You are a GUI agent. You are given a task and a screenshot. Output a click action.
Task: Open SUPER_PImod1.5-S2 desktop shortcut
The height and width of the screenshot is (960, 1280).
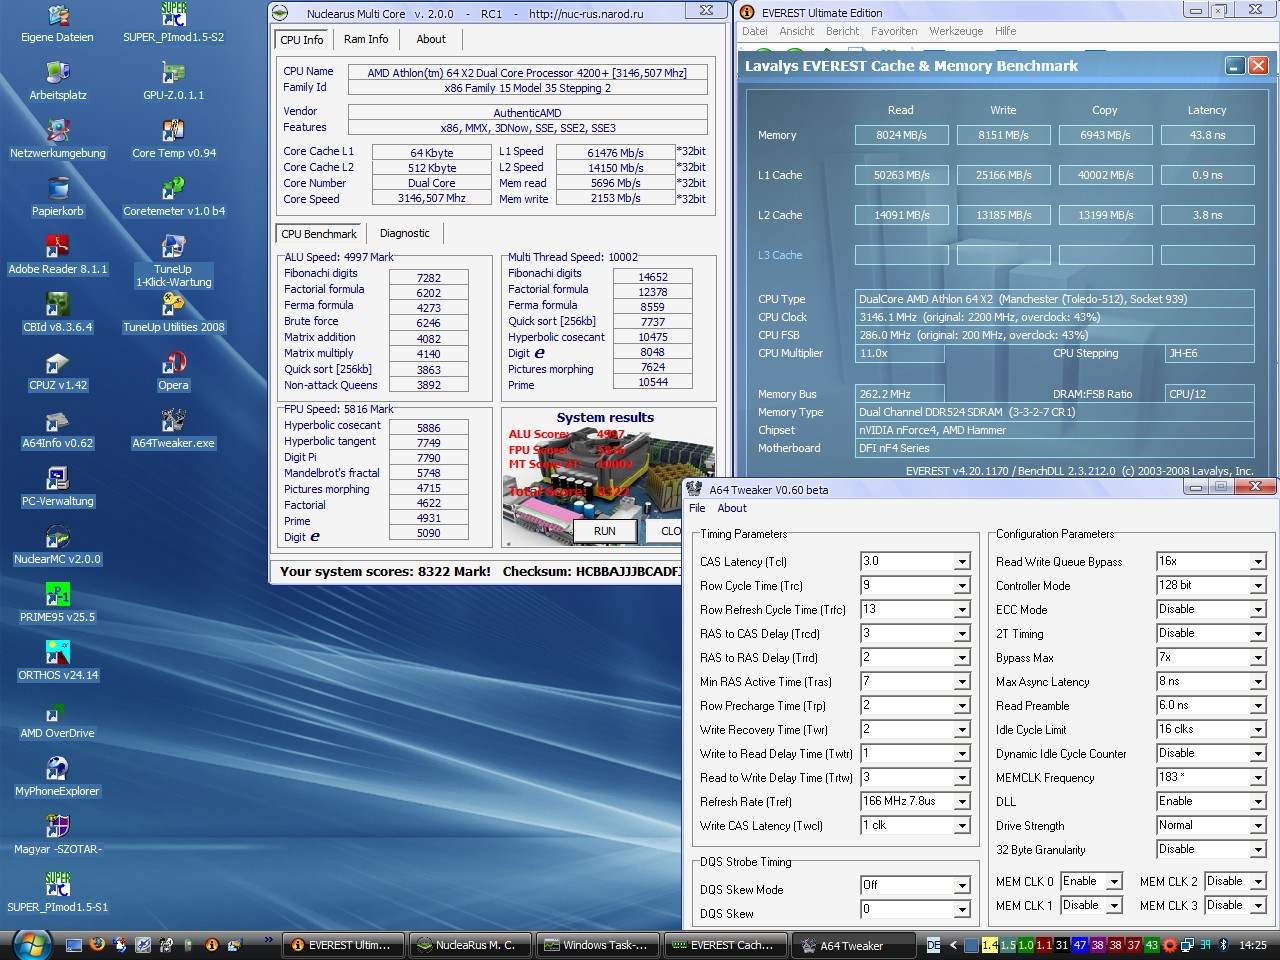173,24
